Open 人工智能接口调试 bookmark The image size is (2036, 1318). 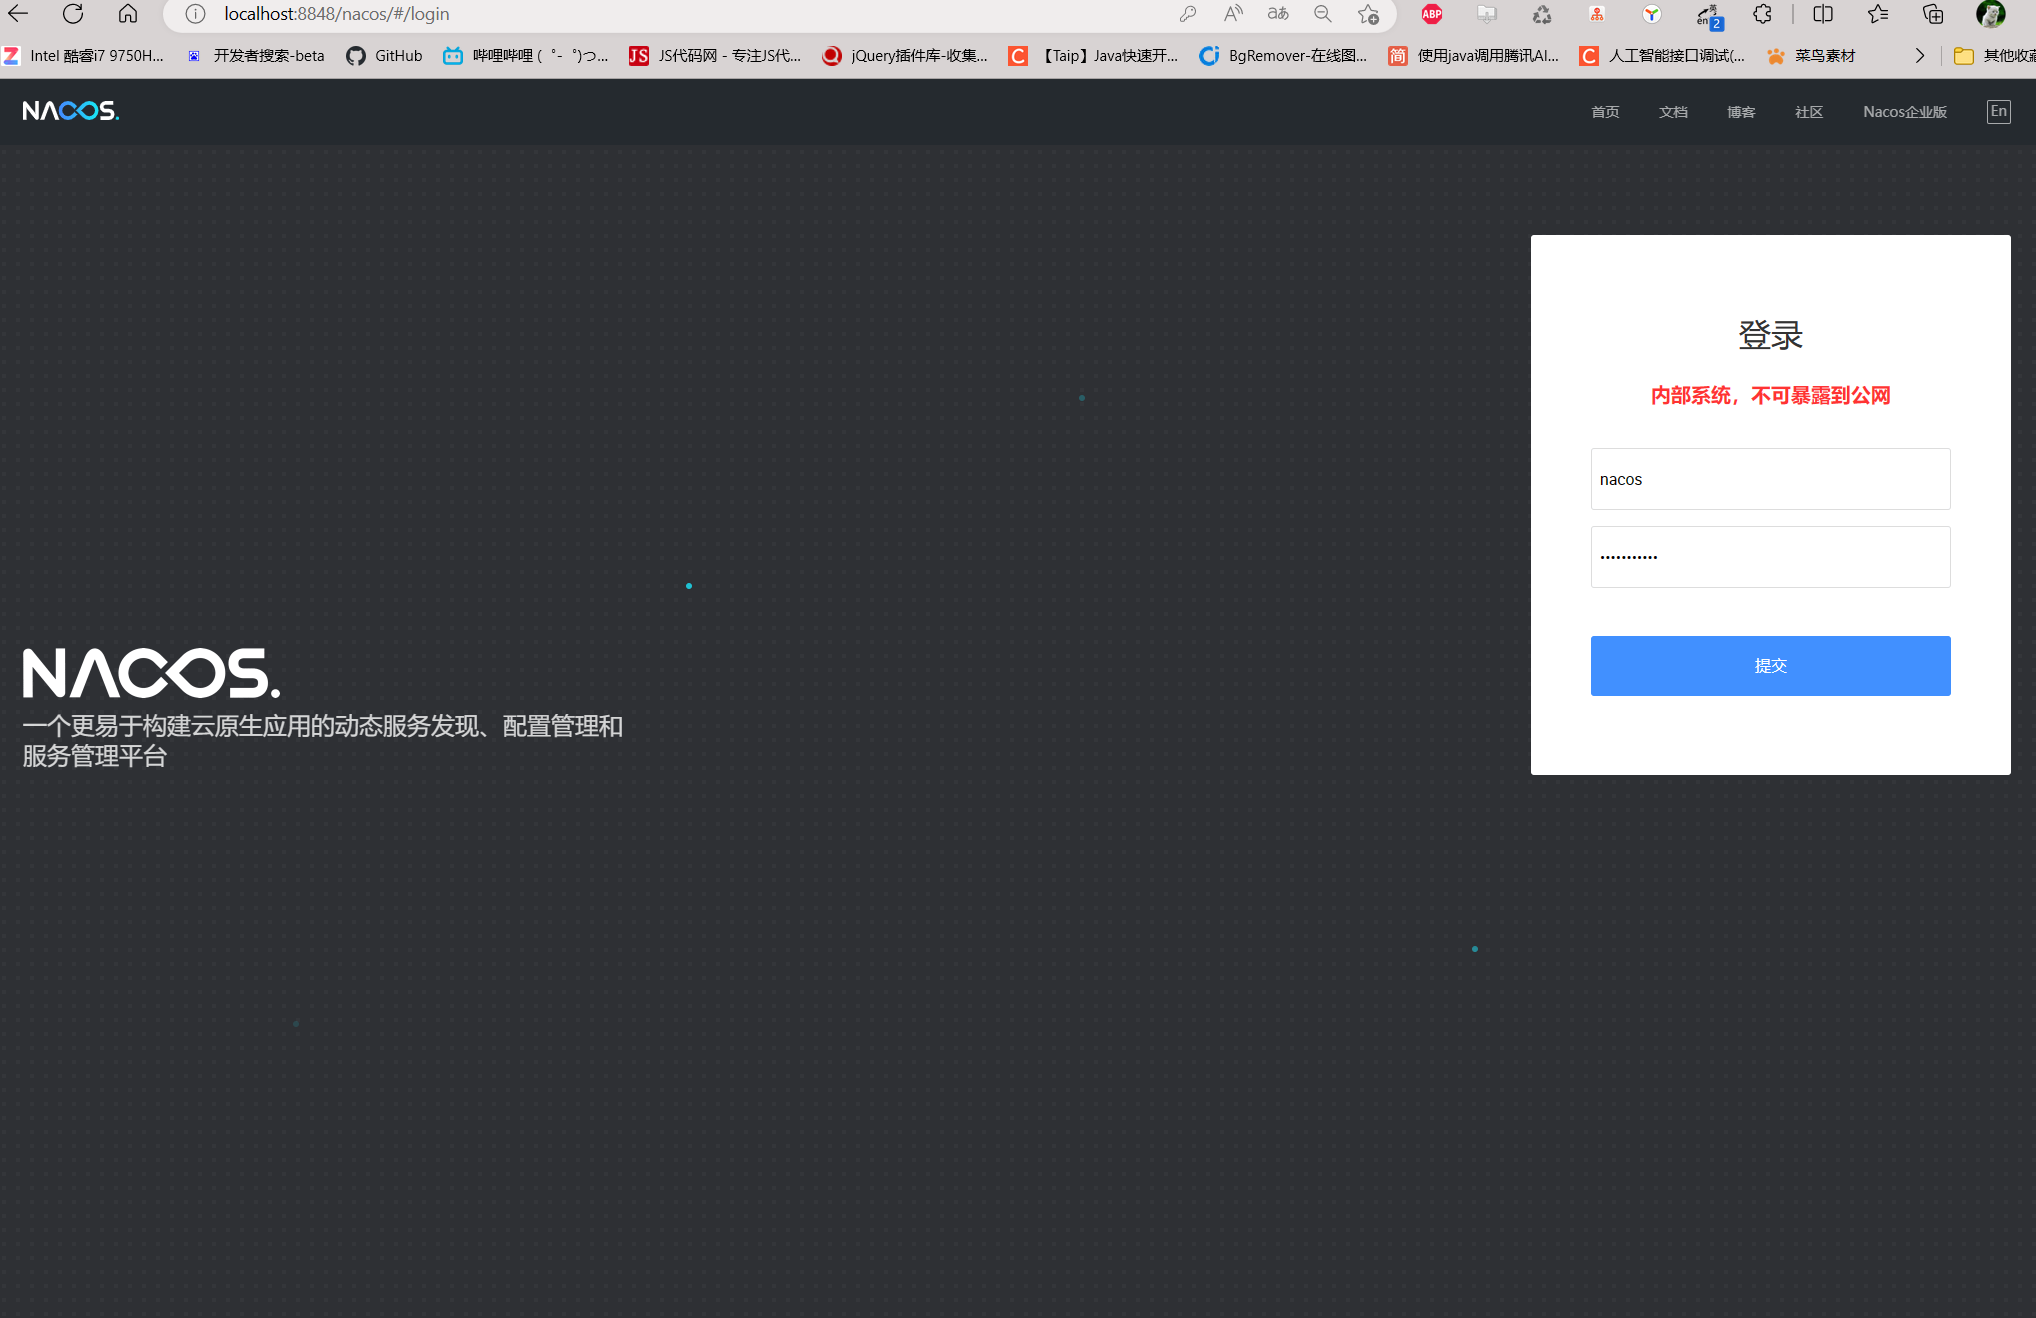pos(1662,56)
